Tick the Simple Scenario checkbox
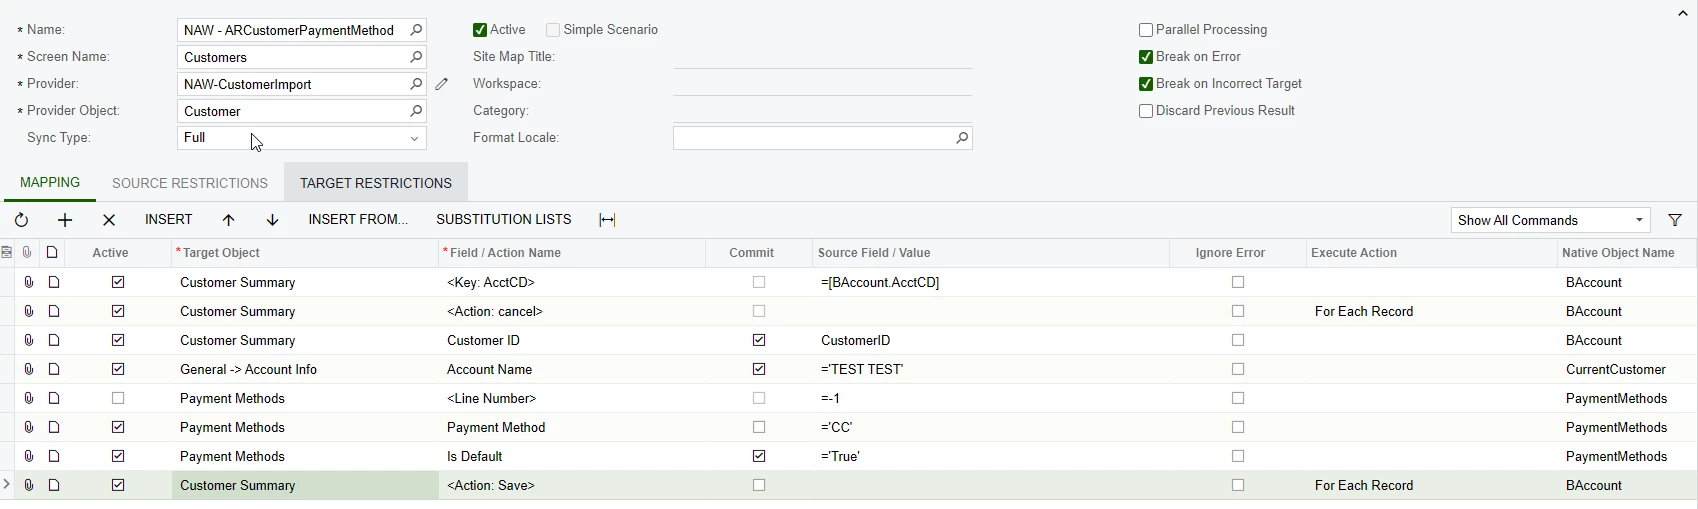 point(553,30)
